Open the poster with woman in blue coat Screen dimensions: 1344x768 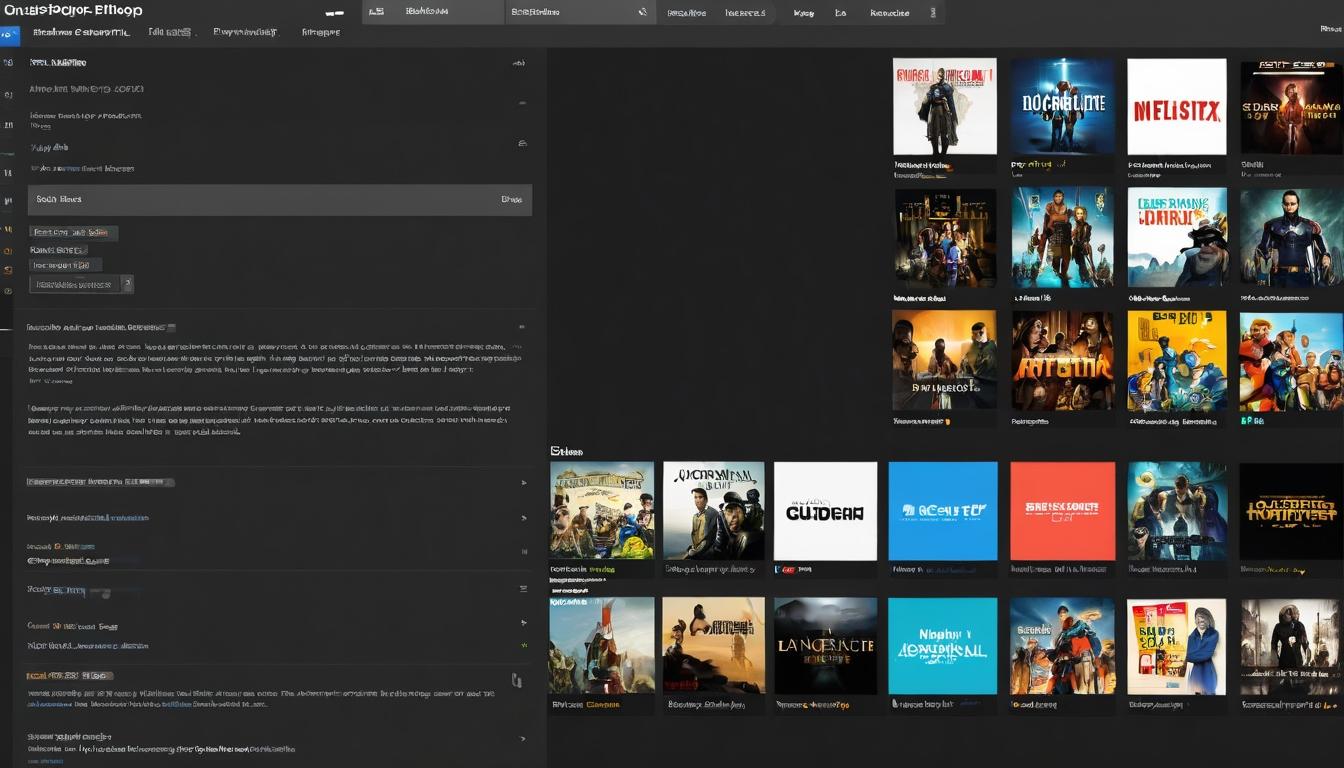1176,646
